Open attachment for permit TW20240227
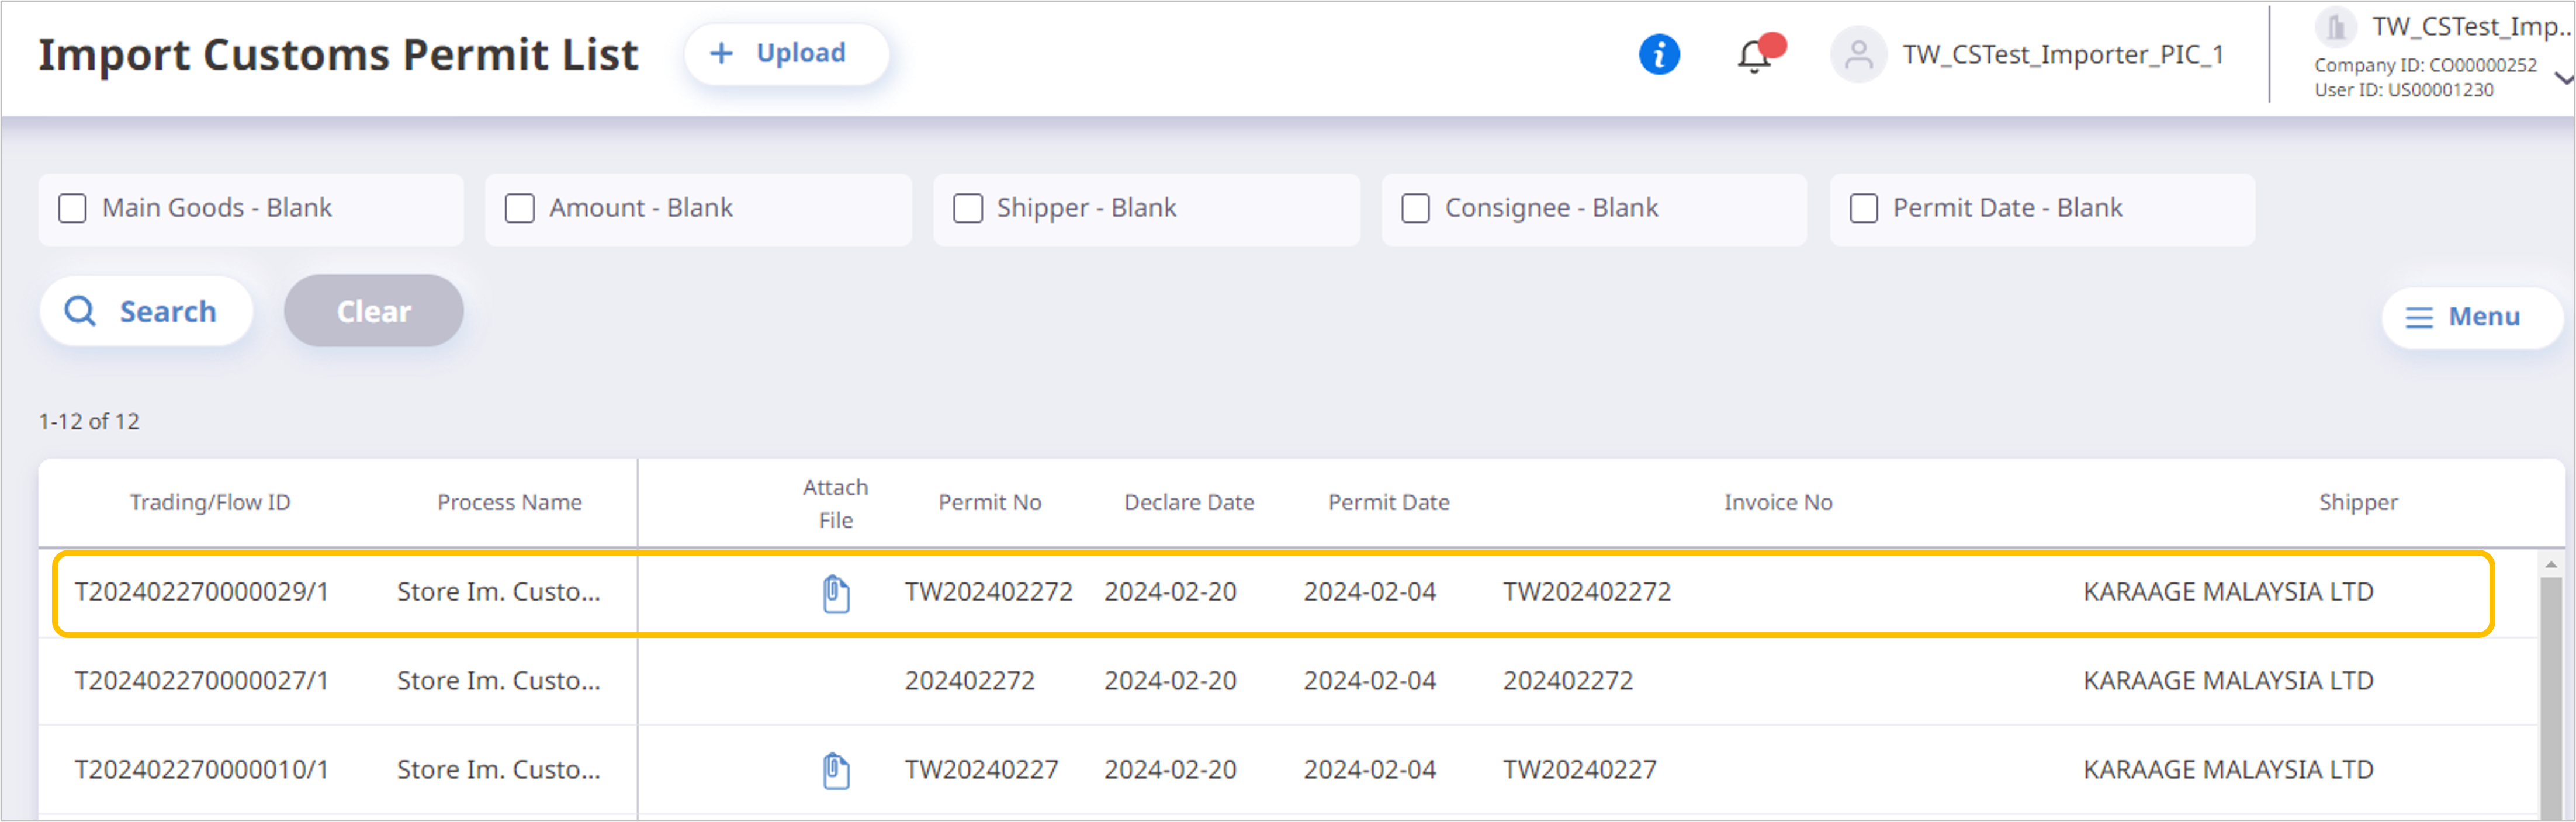The image size is (2576, 822). (x=836, y=771)
